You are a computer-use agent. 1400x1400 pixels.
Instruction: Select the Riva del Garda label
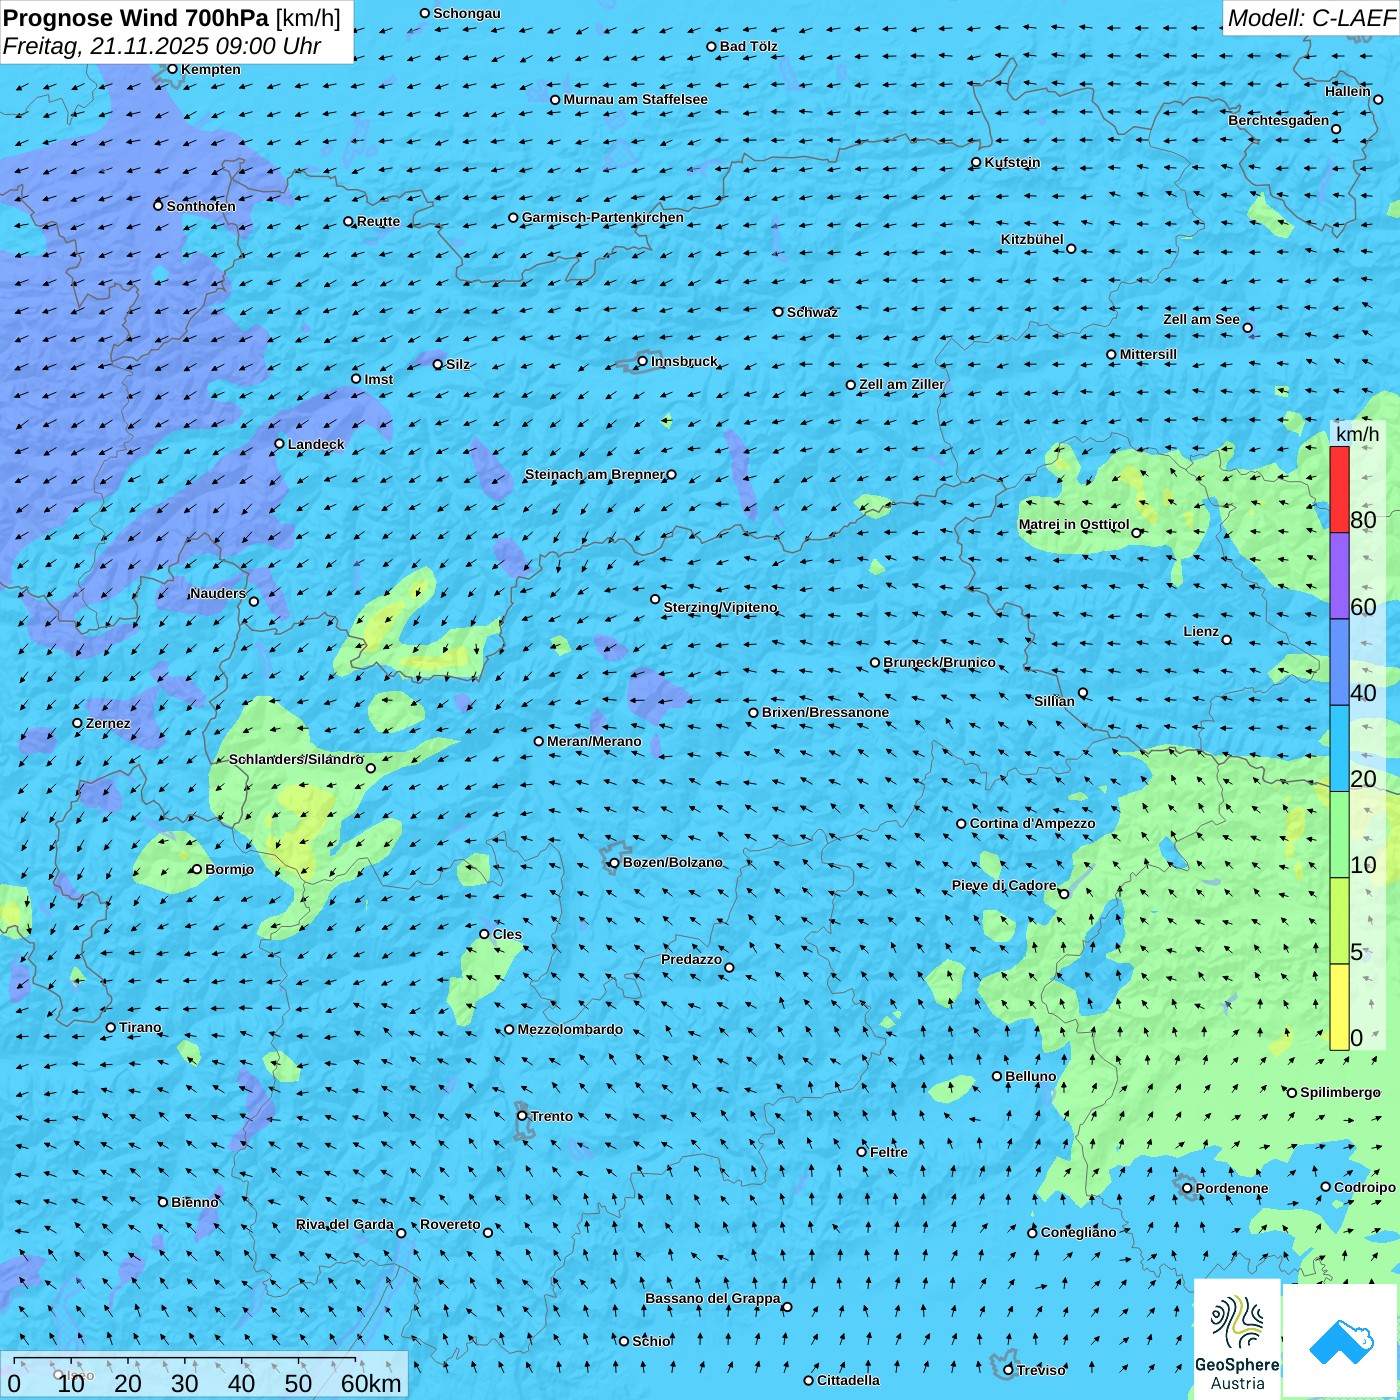pos(345,1224)
